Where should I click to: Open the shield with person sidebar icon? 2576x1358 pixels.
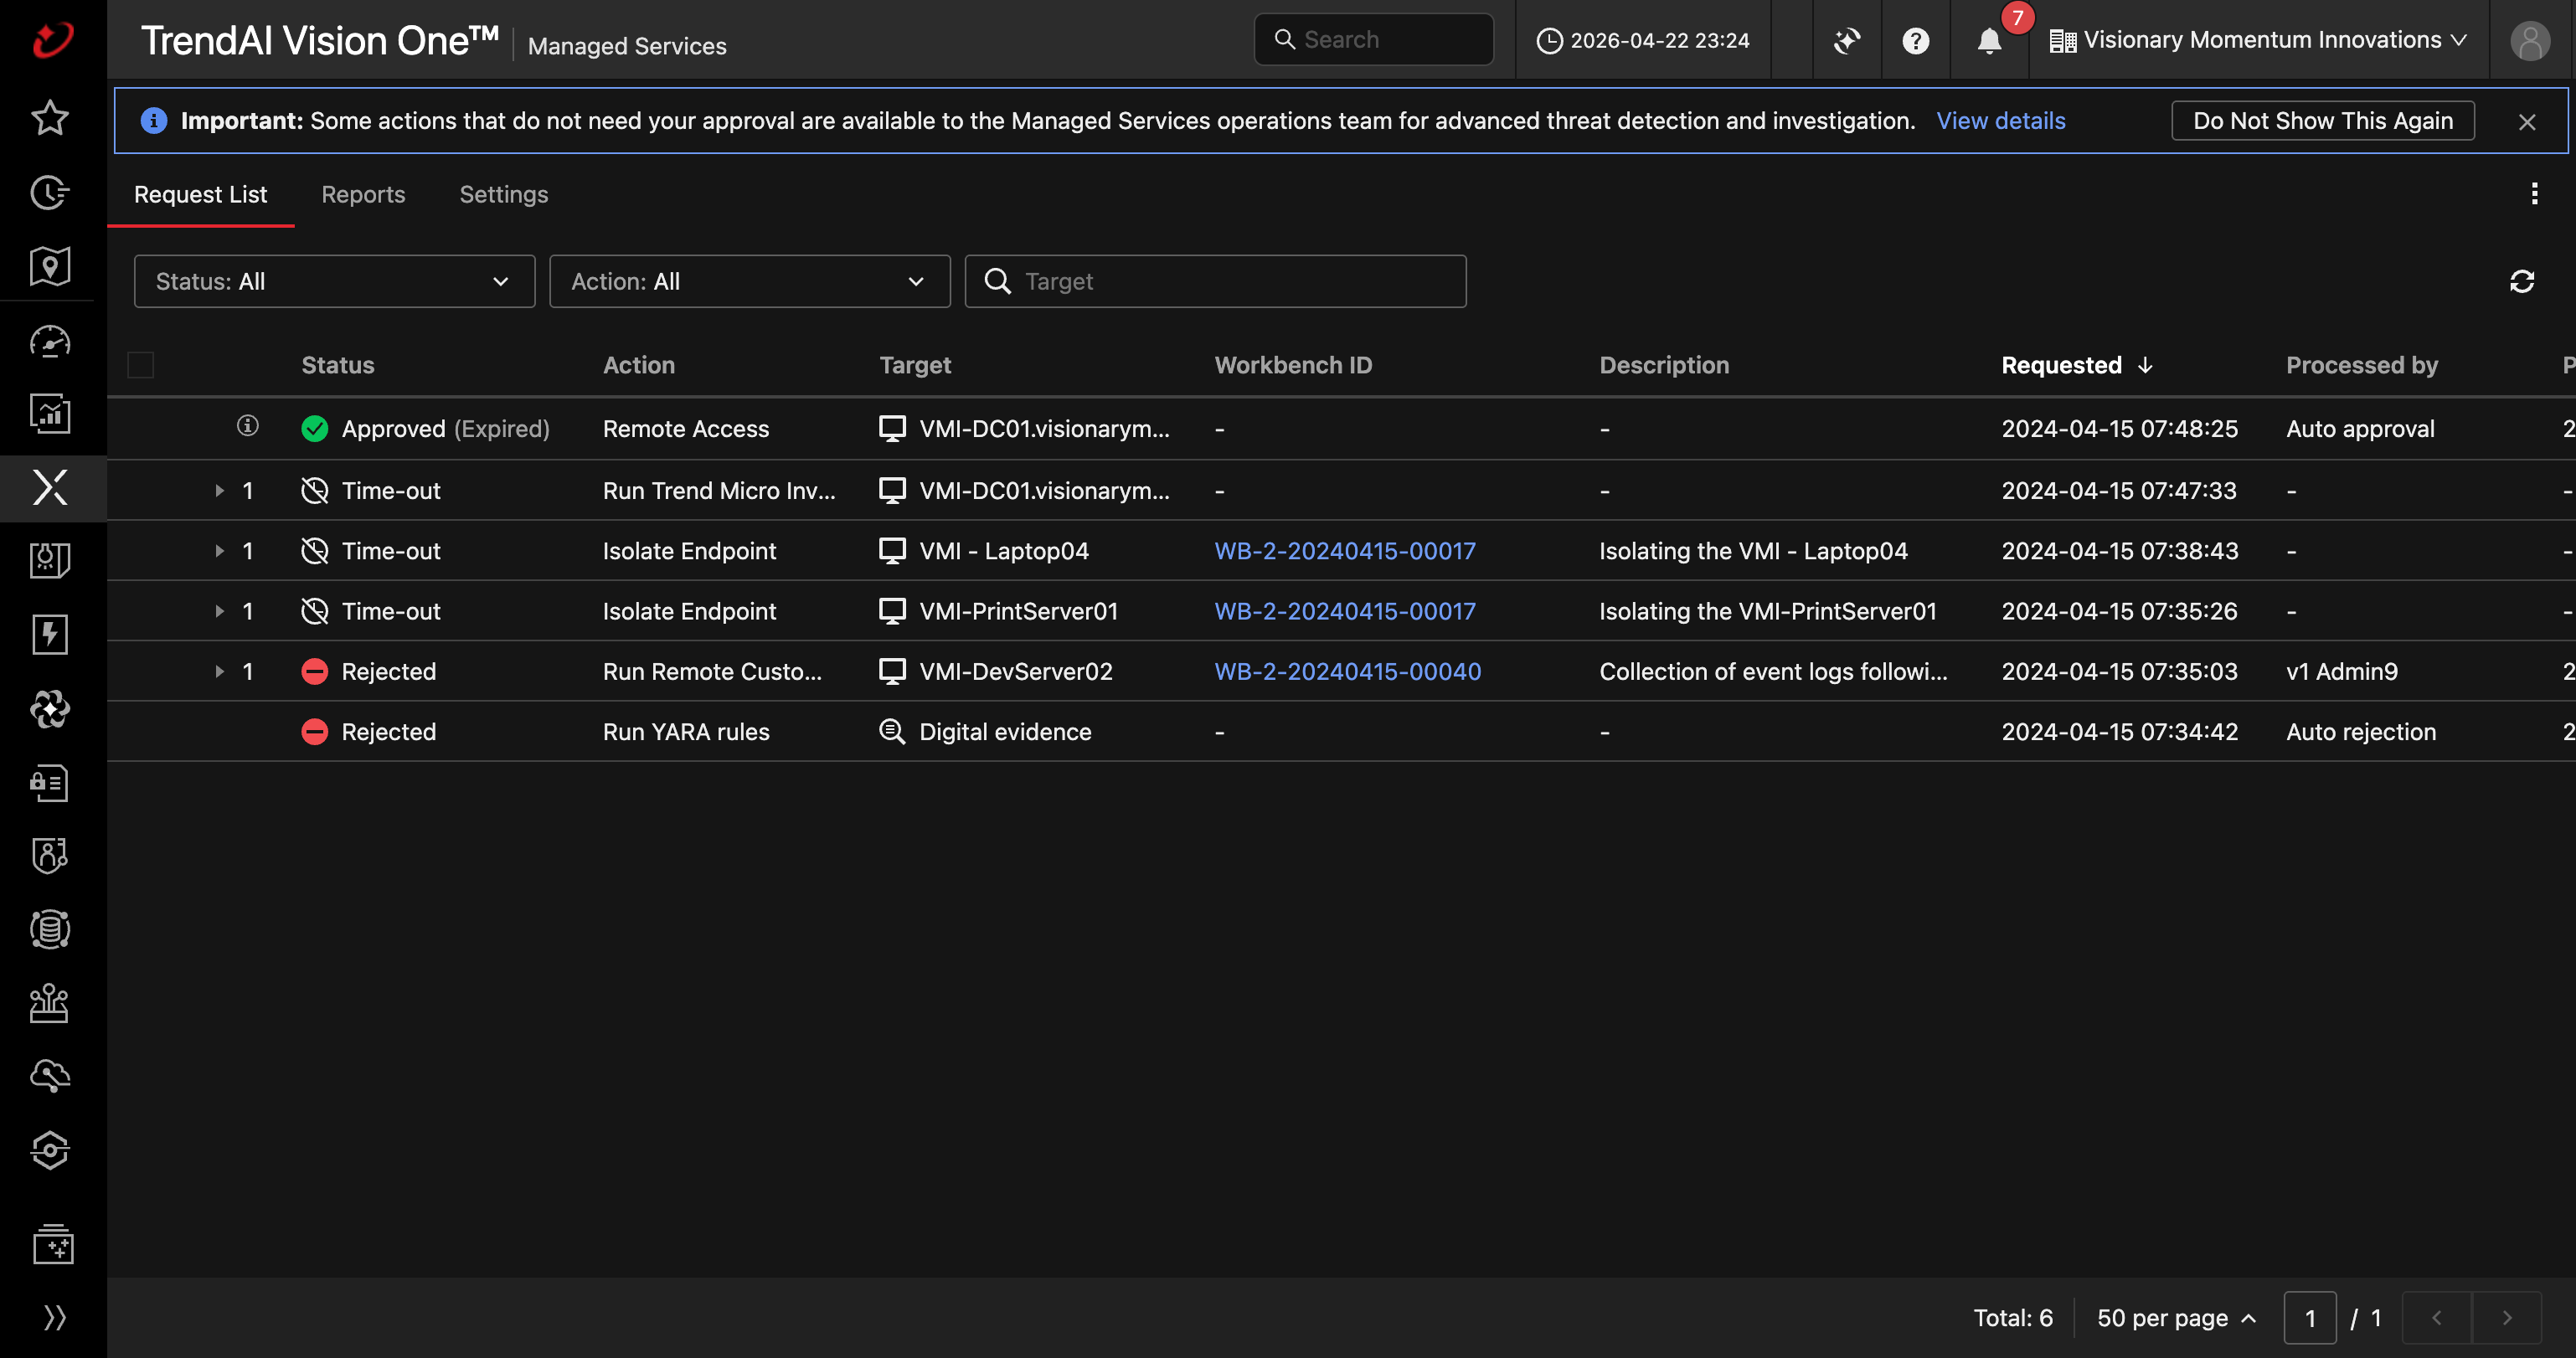(50, 855)
